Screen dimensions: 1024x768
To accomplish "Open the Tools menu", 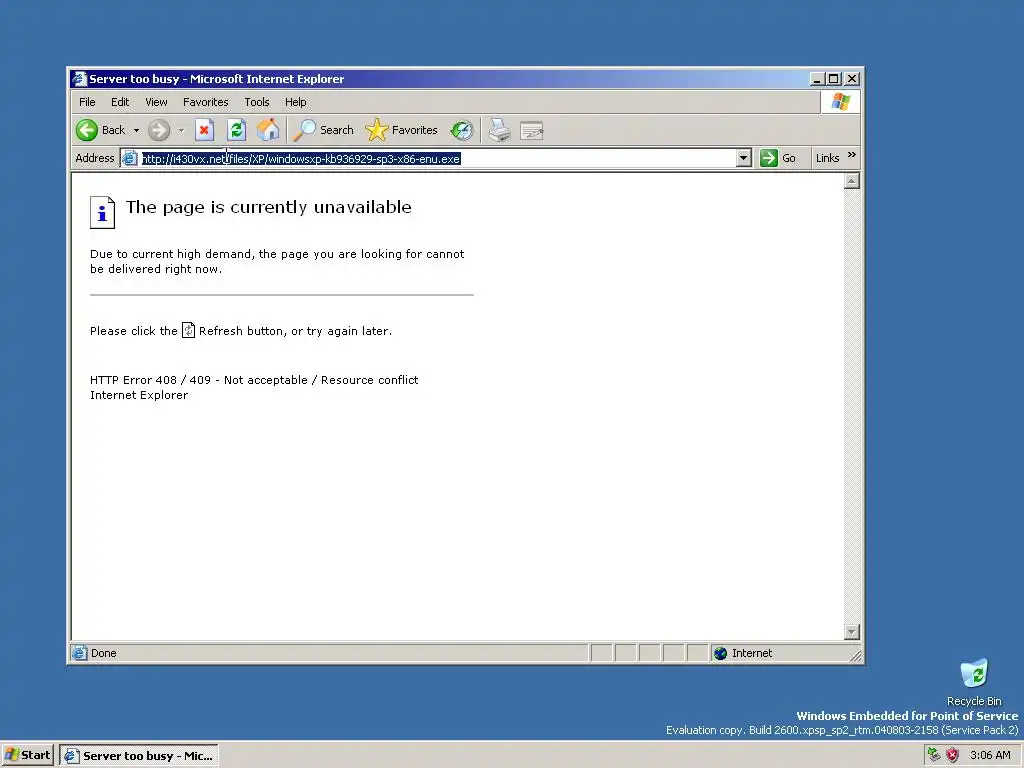I will tap(257, 102).
